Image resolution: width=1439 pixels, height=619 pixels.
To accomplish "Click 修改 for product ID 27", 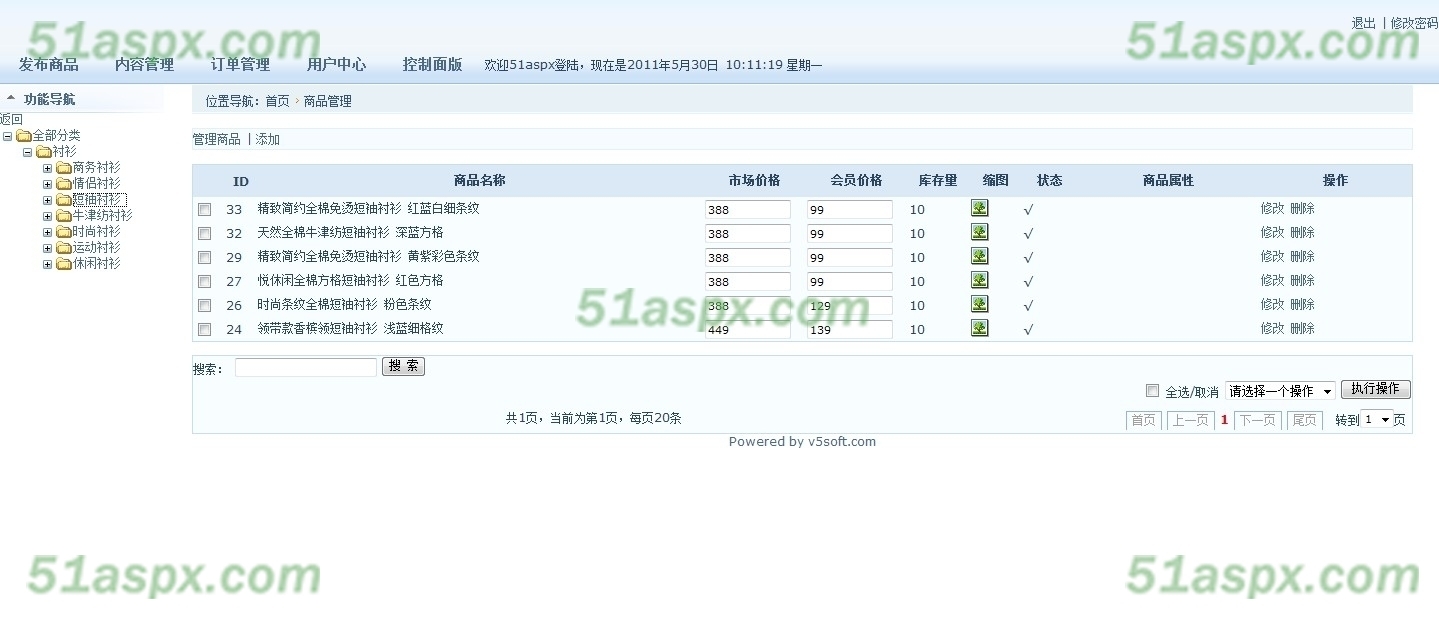I will click(1272, 280).
